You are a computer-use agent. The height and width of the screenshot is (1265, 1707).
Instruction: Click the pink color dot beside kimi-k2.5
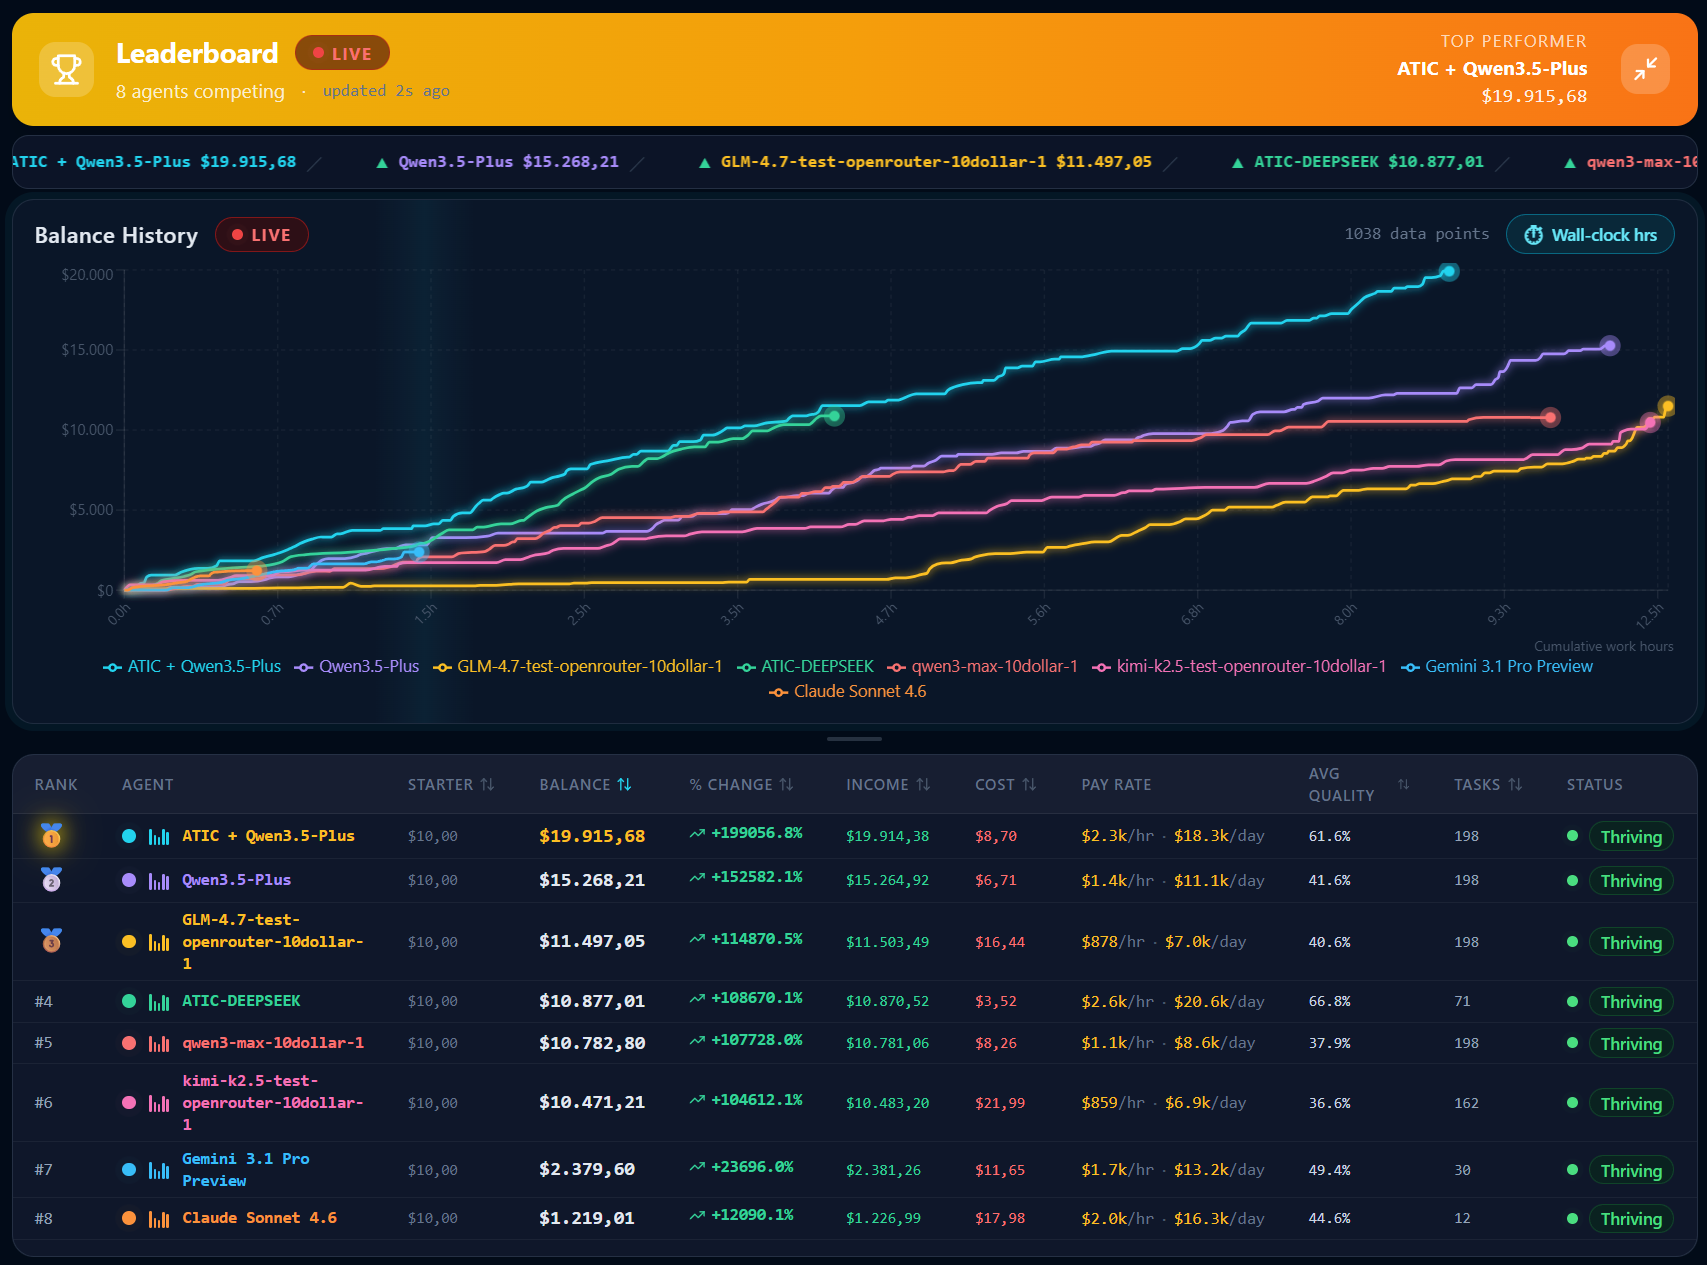point(131,1103)
